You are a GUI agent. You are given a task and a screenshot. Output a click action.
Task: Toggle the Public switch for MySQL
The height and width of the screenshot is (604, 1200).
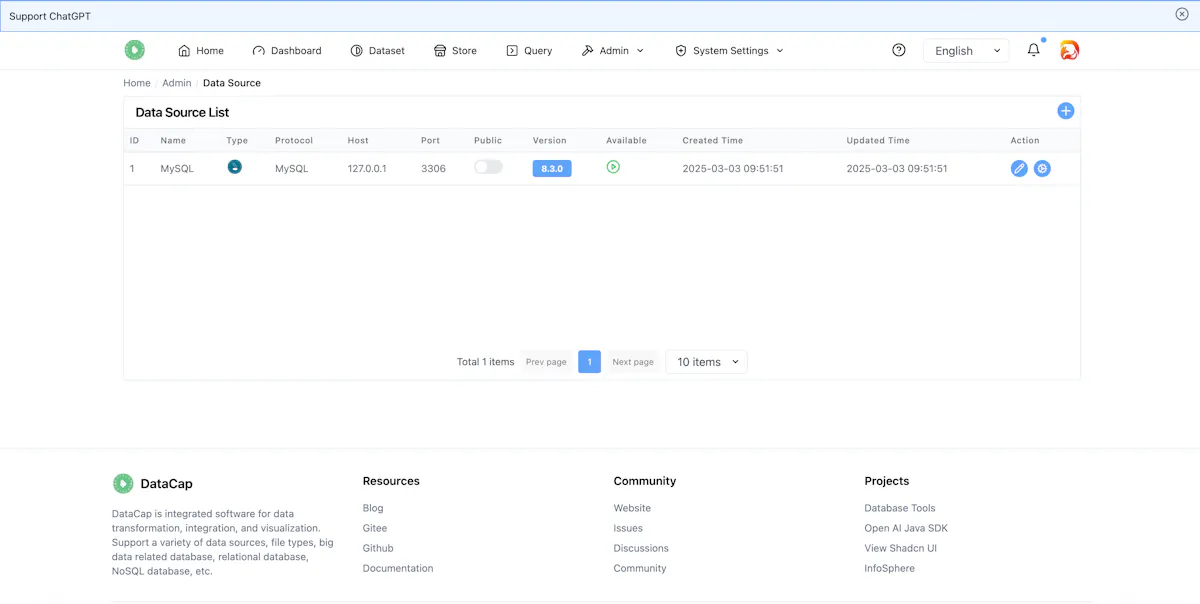[x=488, y=167]
